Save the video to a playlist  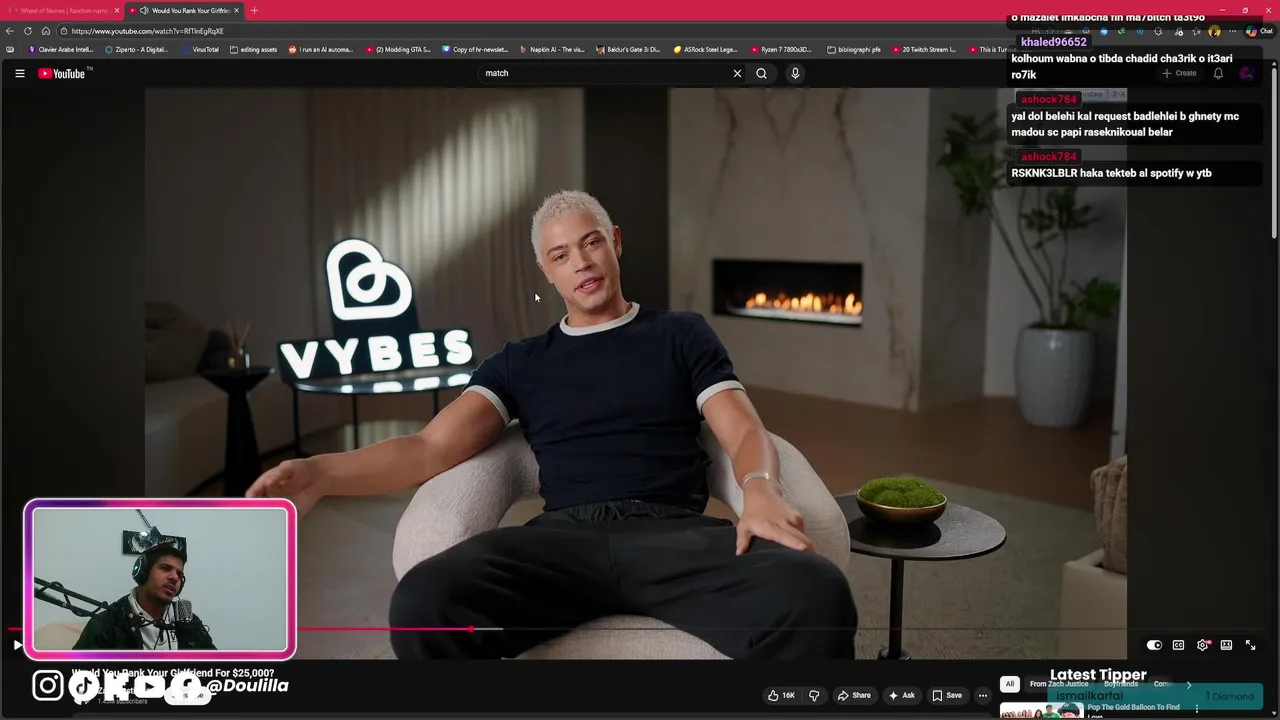tap(947, 695)
